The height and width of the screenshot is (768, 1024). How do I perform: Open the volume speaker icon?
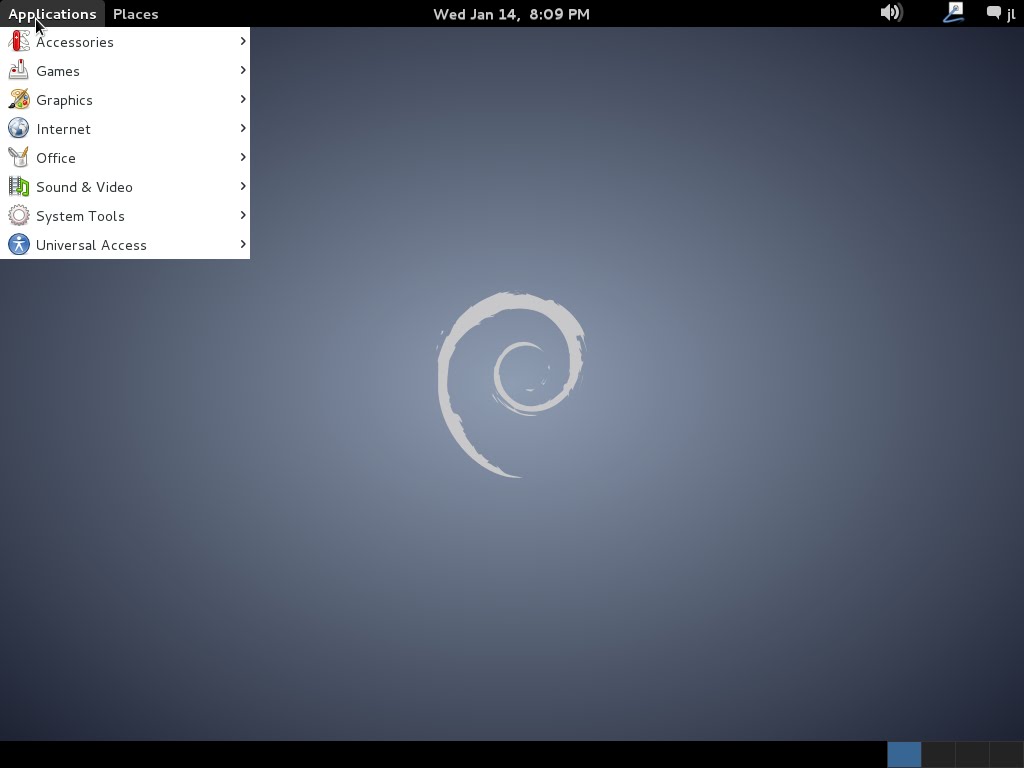point(890,13)
